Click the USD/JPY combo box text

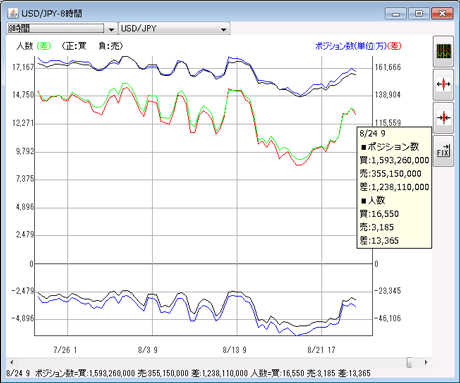[139, 29]
